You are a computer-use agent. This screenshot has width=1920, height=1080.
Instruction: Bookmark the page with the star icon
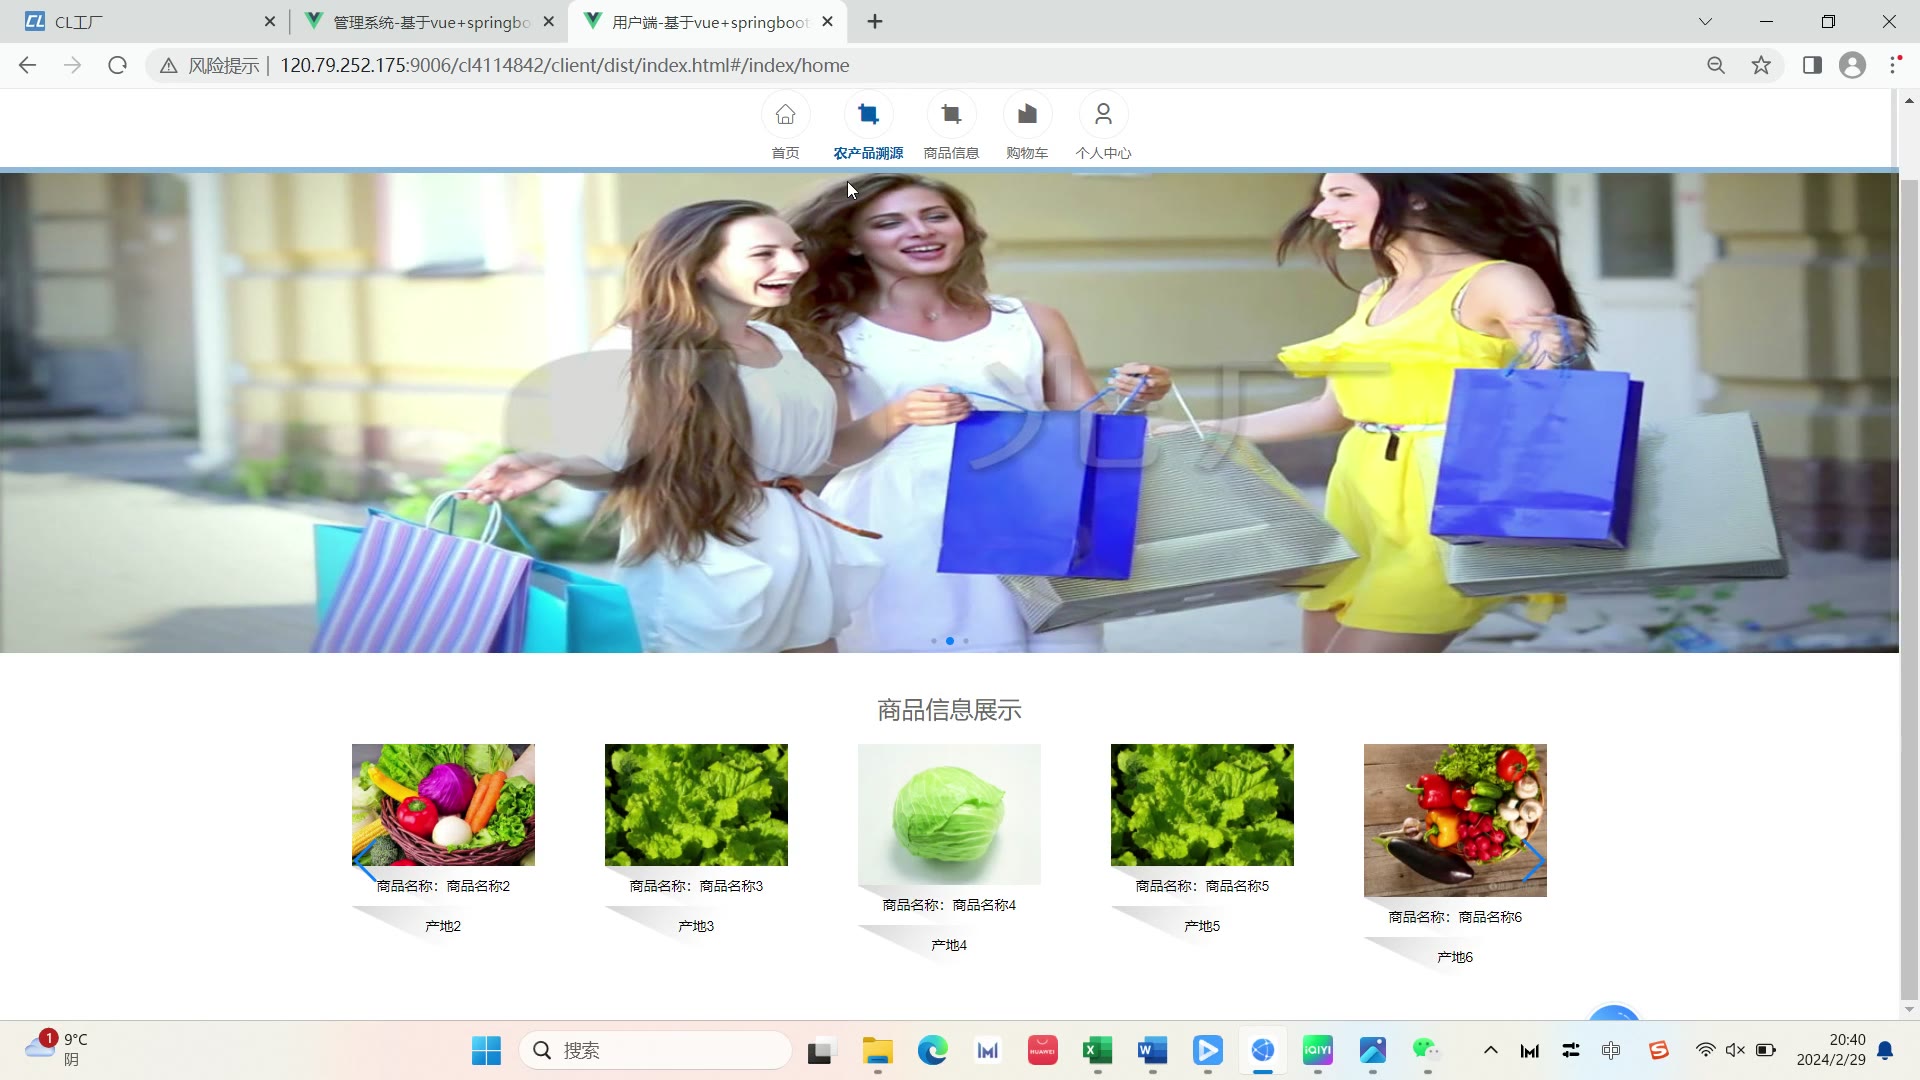click(x=1761, y=66)
